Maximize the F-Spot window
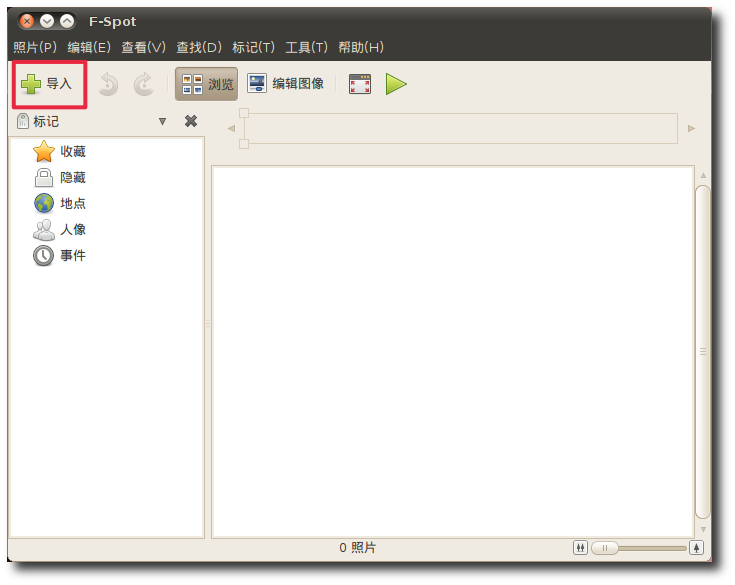The width and height of the screenshot is (735, 585). click(x=67, y=21)
